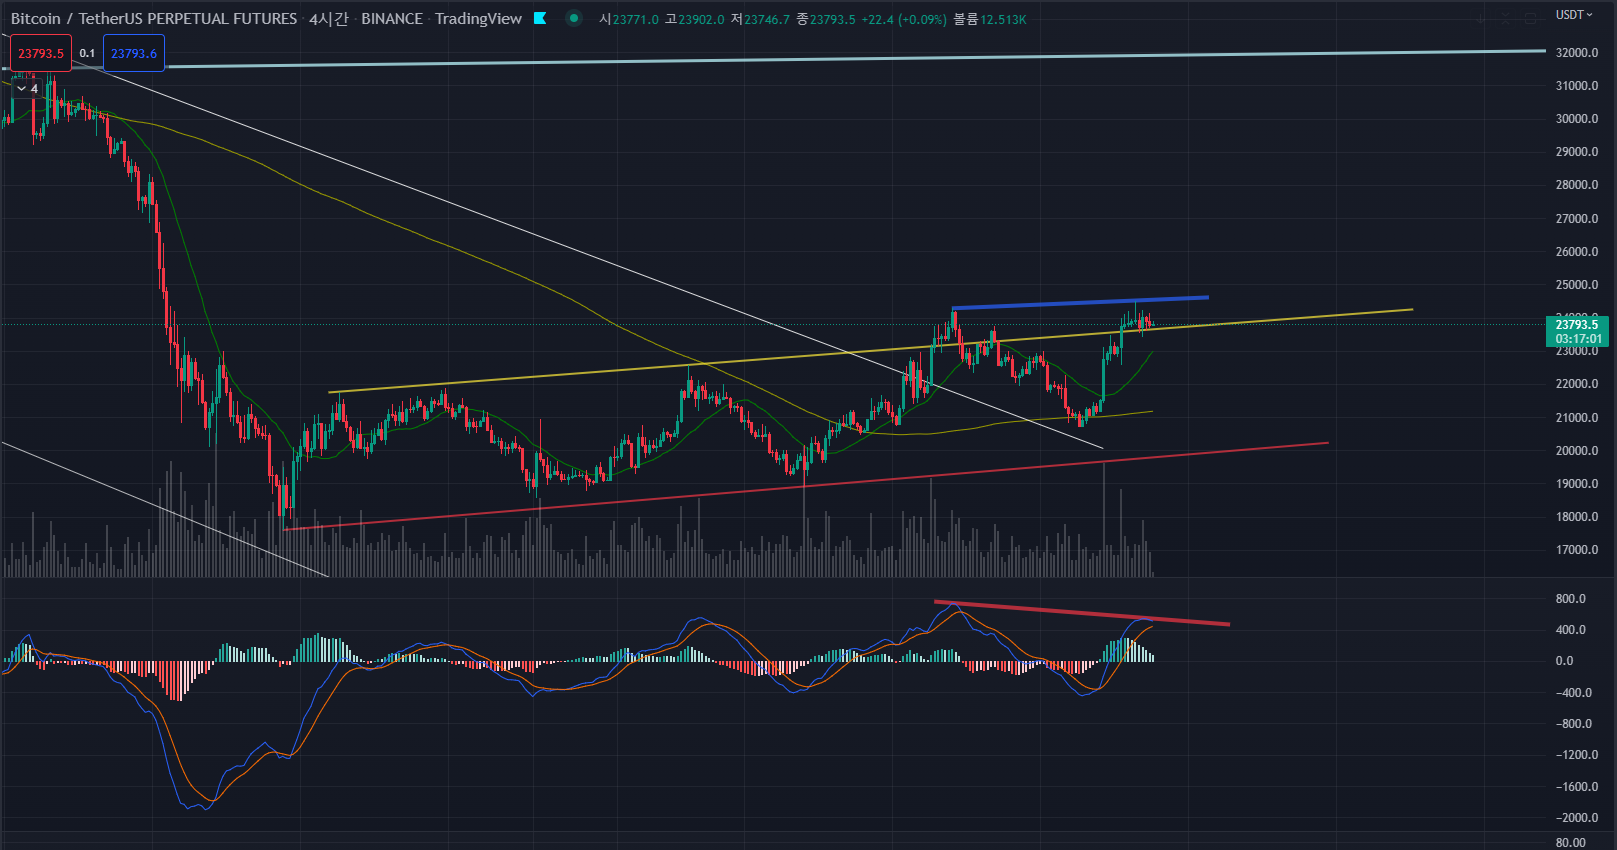Image resolution: width=1617 pixels, height=850 pixels.
Task: Click the 0.1 spread value
Action: (x=88, y=53)
